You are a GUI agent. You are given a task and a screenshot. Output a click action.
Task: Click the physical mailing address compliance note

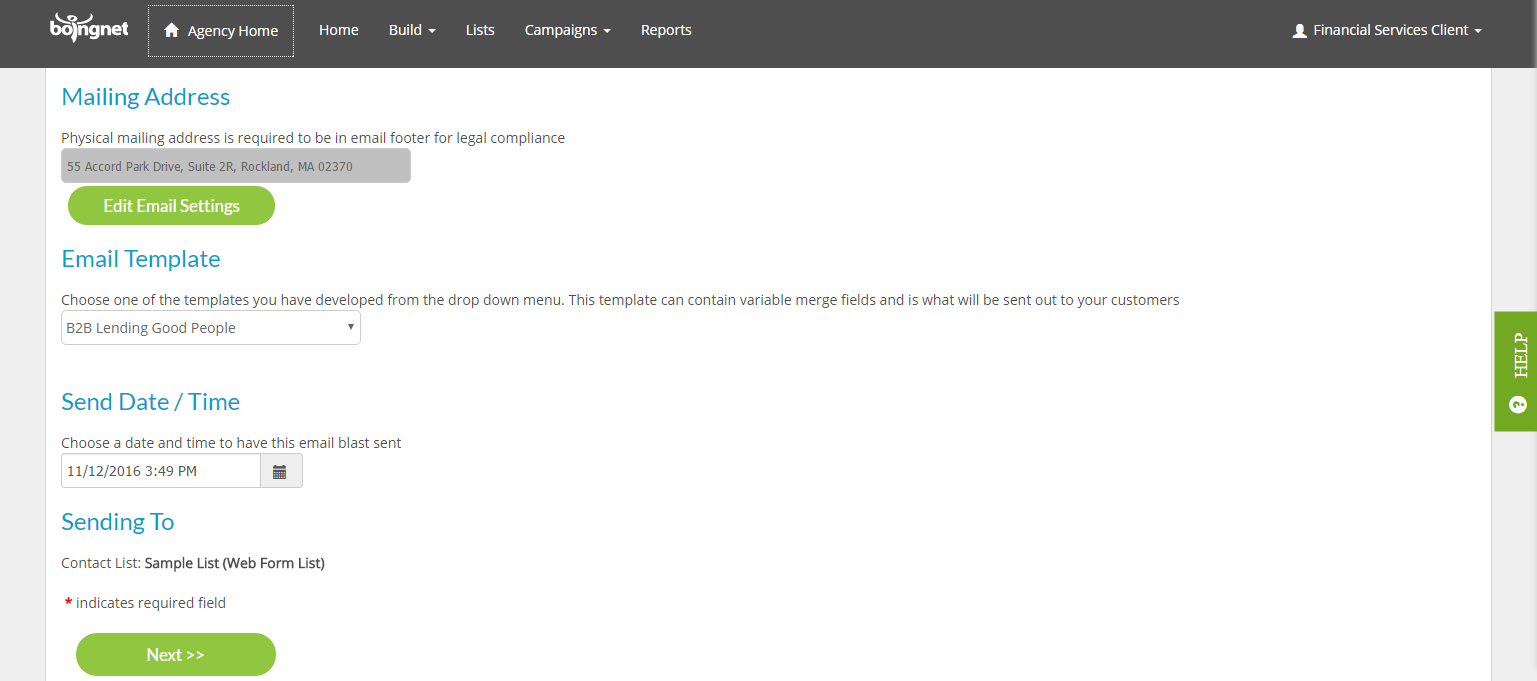coord(313,138)
